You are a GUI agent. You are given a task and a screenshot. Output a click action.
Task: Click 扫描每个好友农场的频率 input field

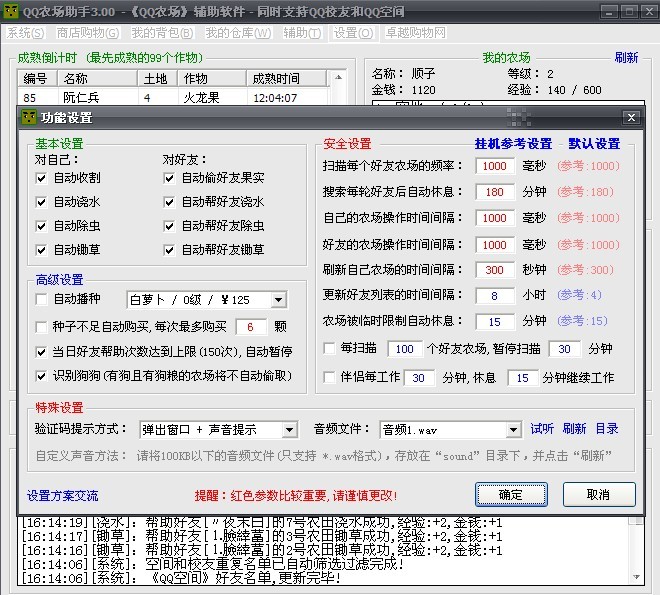495,166
